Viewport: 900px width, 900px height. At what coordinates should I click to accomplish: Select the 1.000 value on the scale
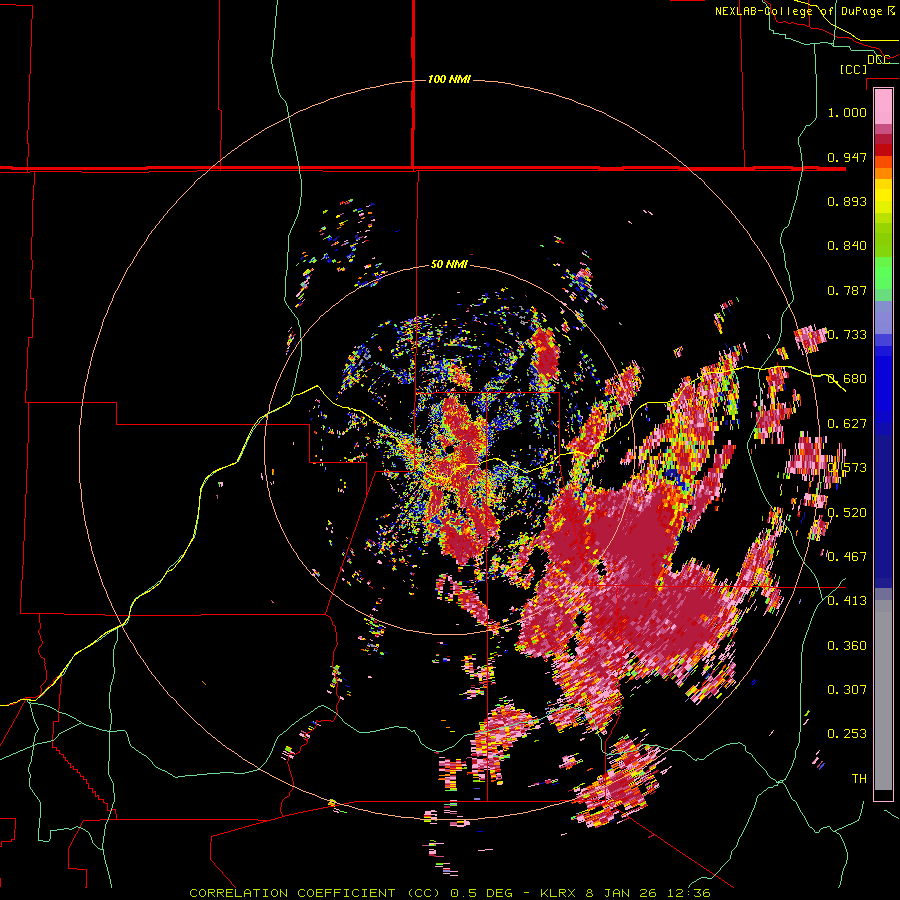[847, 112]
